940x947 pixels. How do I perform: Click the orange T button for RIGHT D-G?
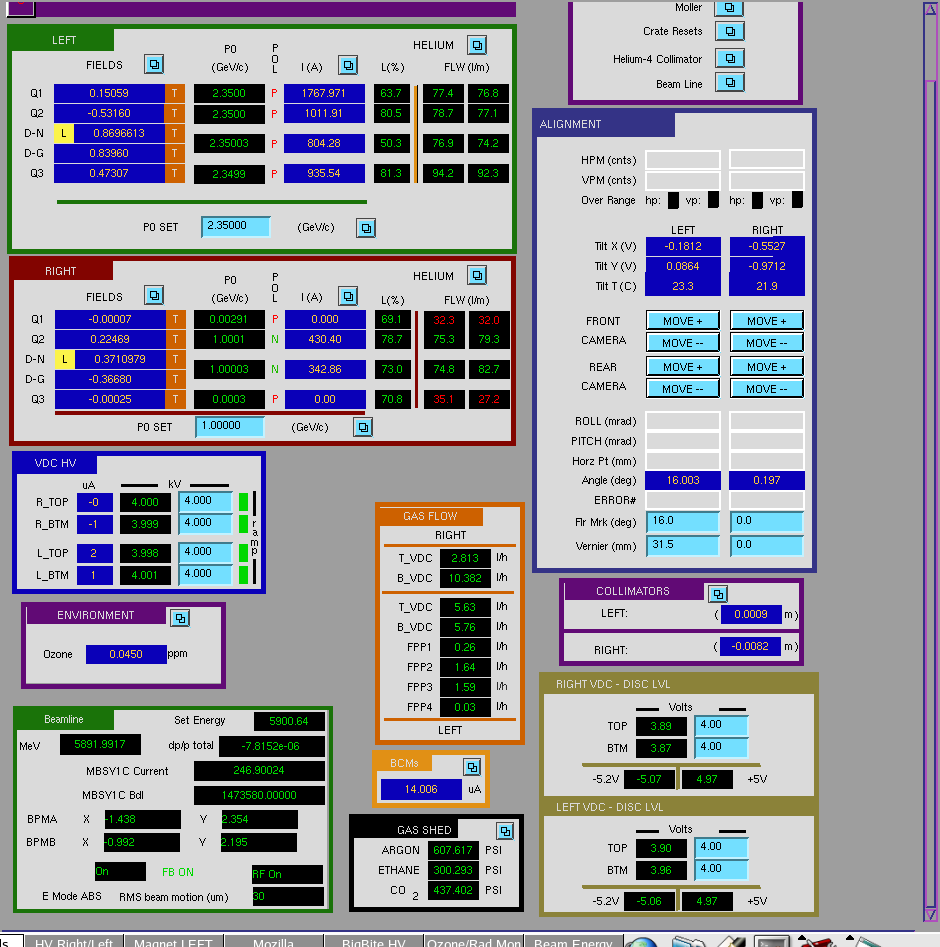(x=175, y=379)
